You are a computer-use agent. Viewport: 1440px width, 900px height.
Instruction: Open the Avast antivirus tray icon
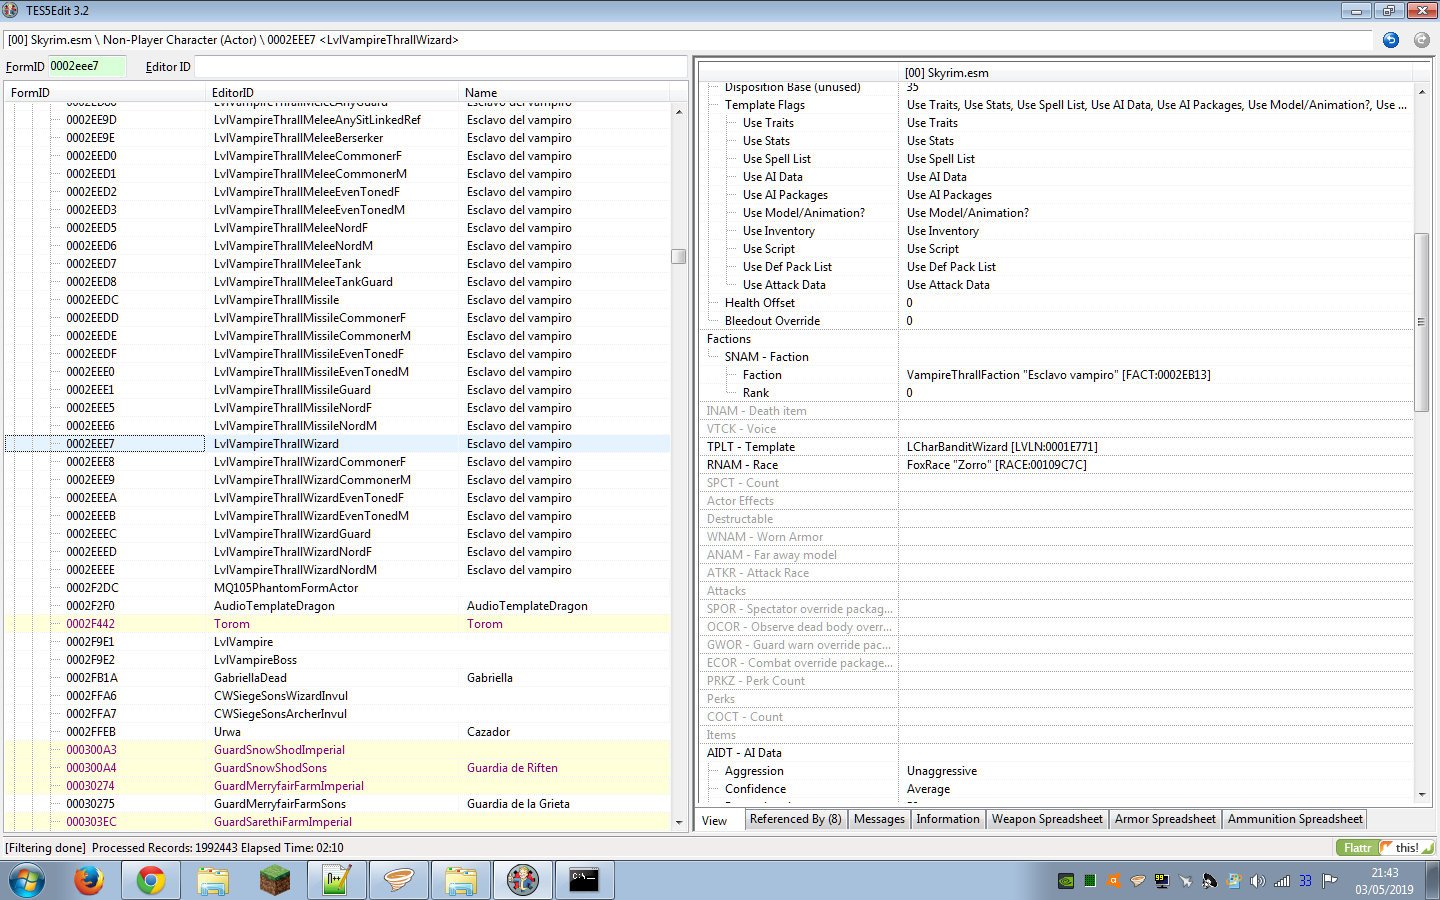1114,881
